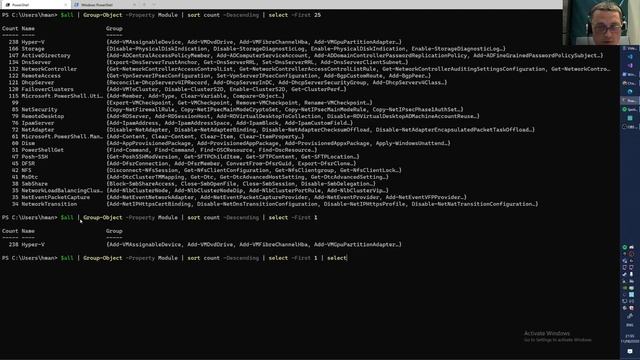Click the DhcpServer module name
The image size is (640, 360).
(38, 82)
